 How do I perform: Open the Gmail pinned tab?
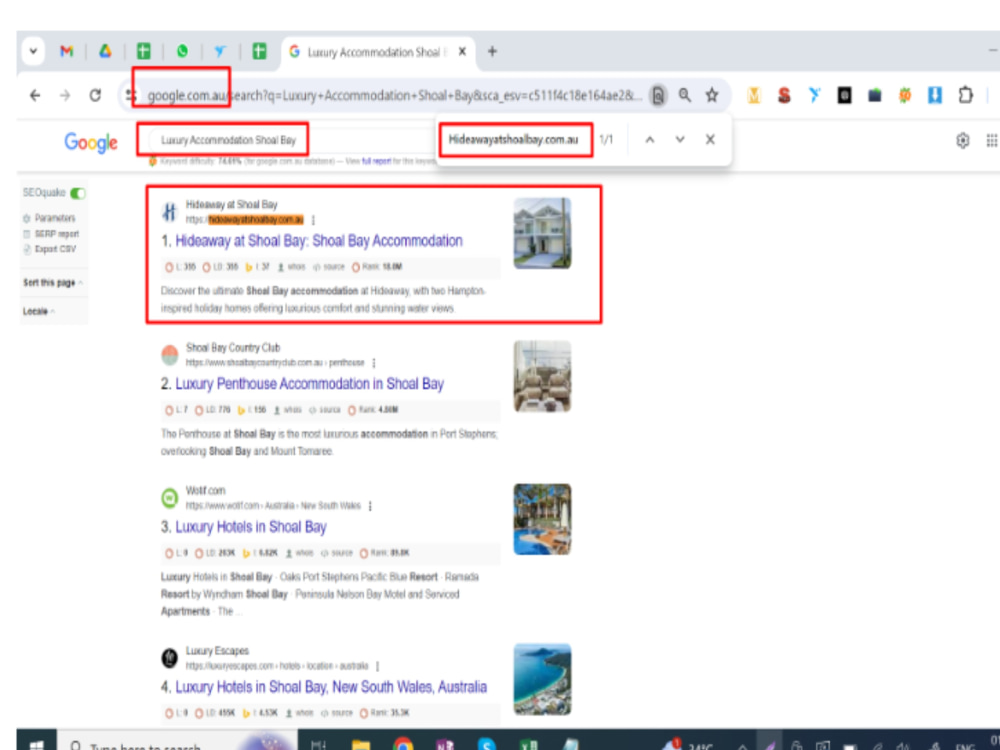coord(66,51)
